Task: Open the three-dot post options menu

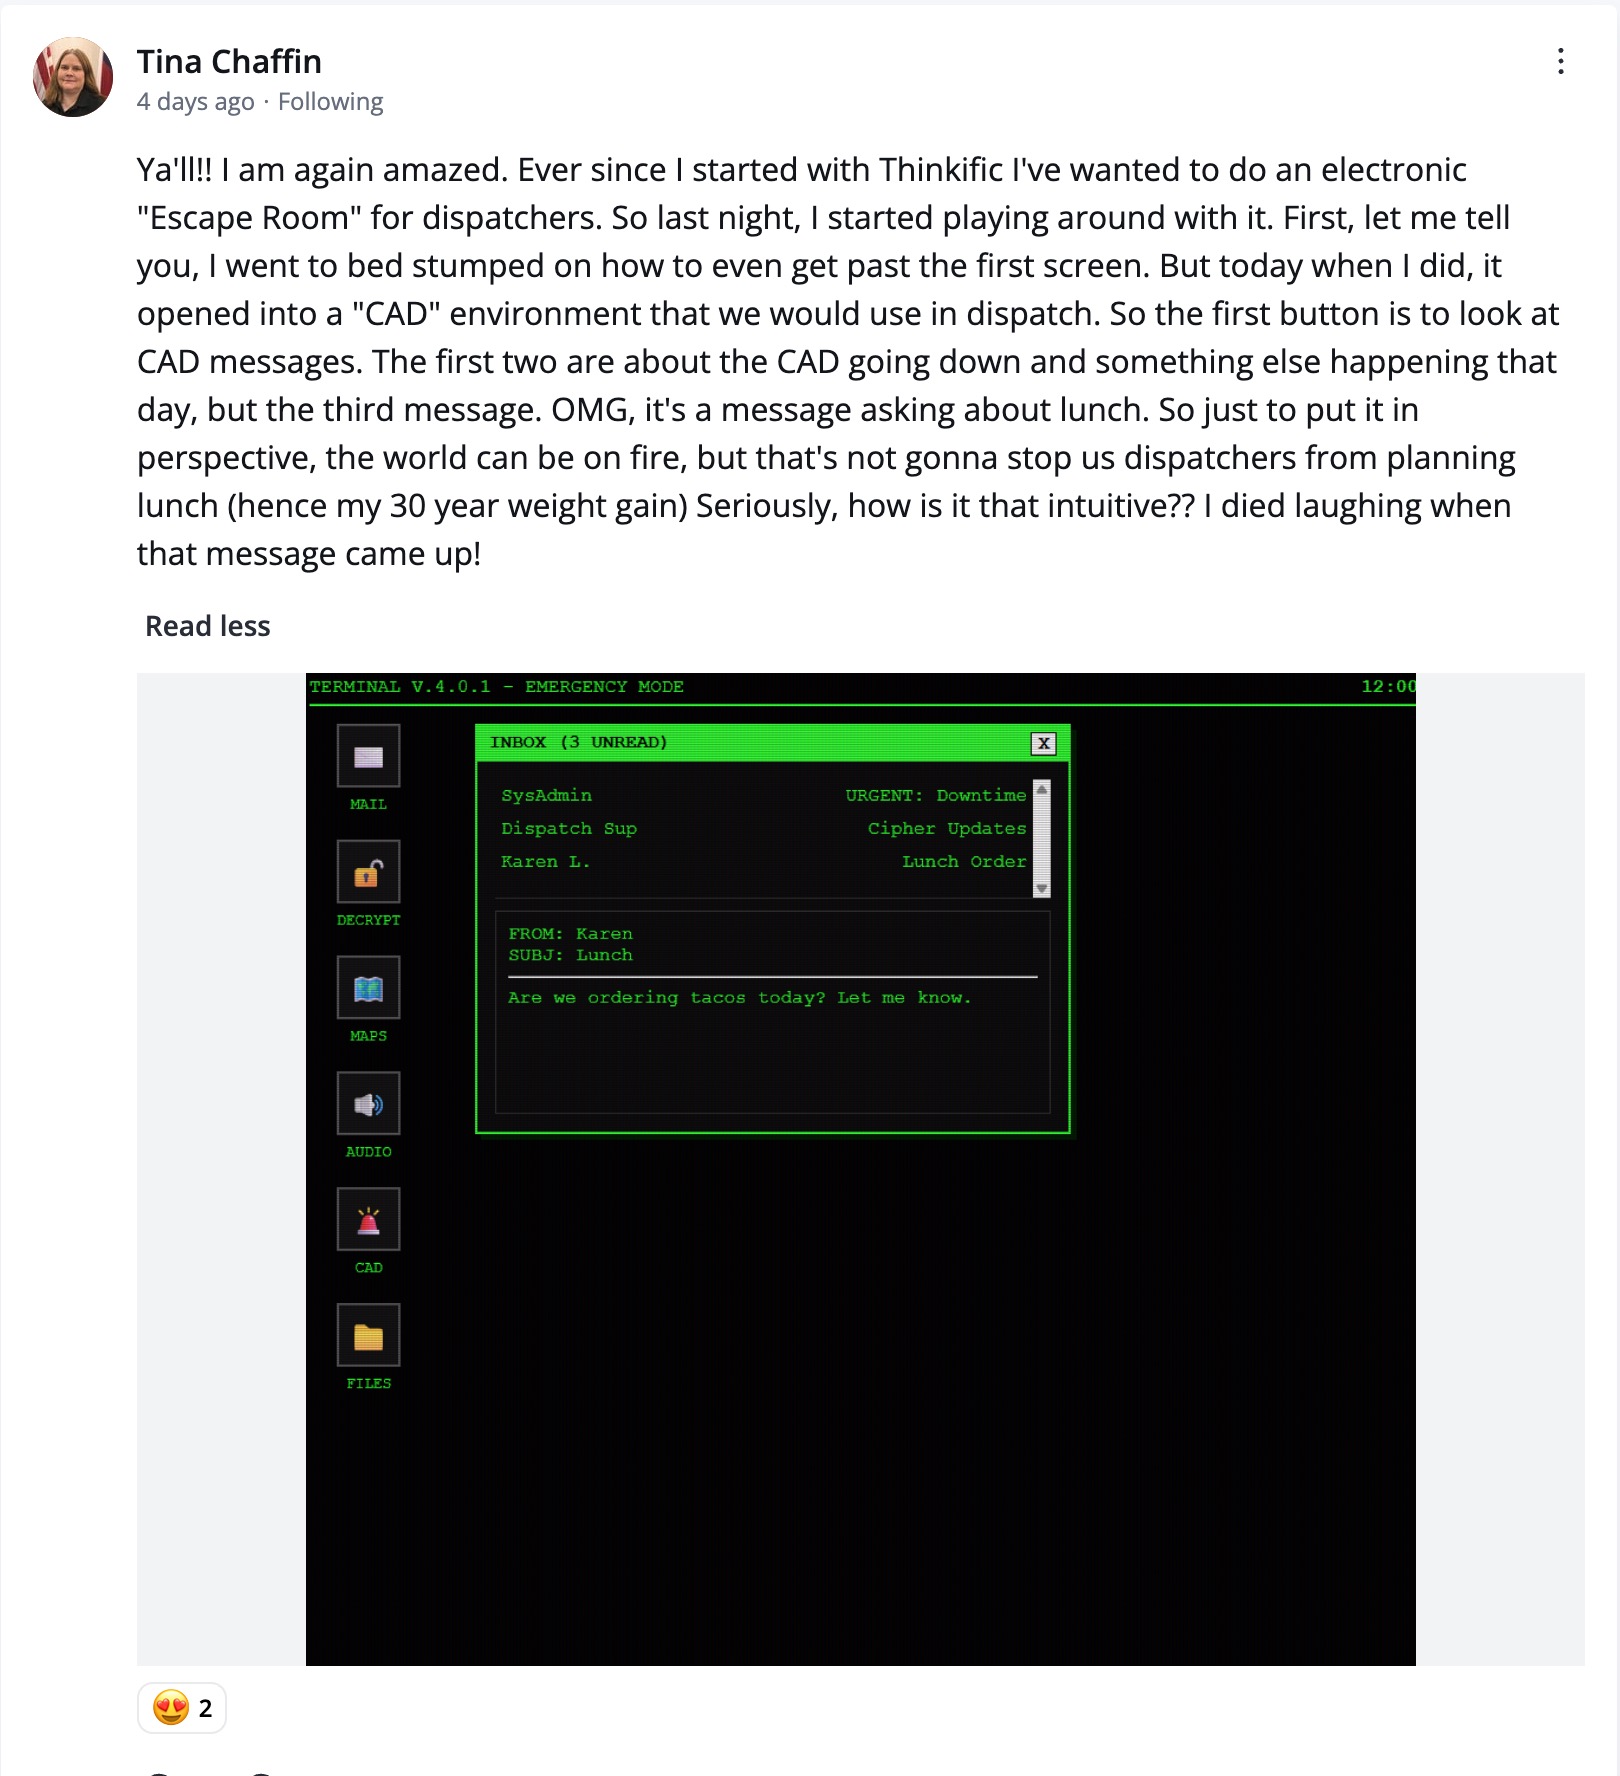Action: coord(1562,62)
